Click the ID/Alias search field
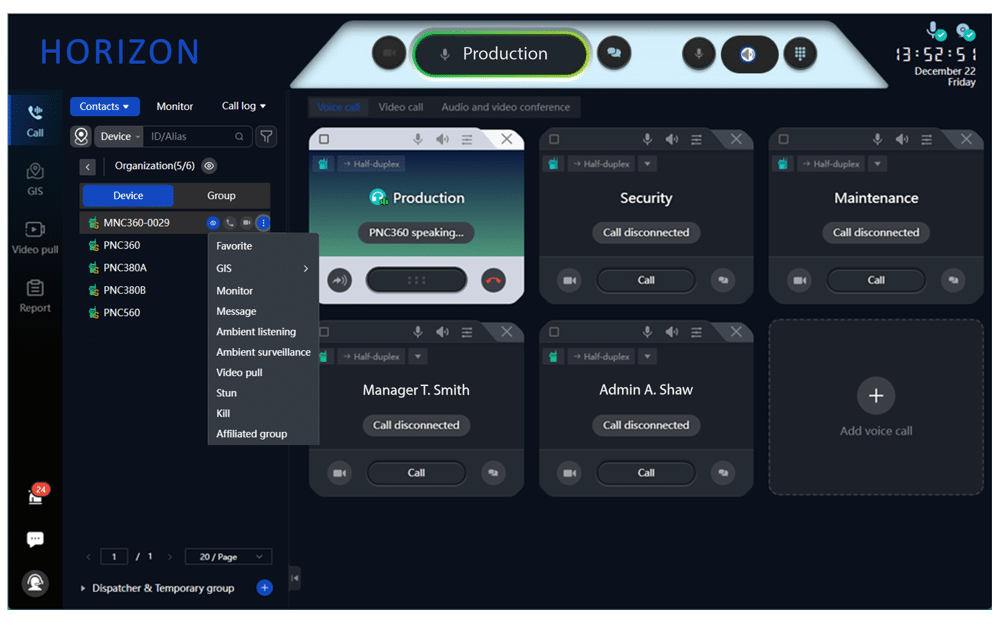 [x=189, y=136]
